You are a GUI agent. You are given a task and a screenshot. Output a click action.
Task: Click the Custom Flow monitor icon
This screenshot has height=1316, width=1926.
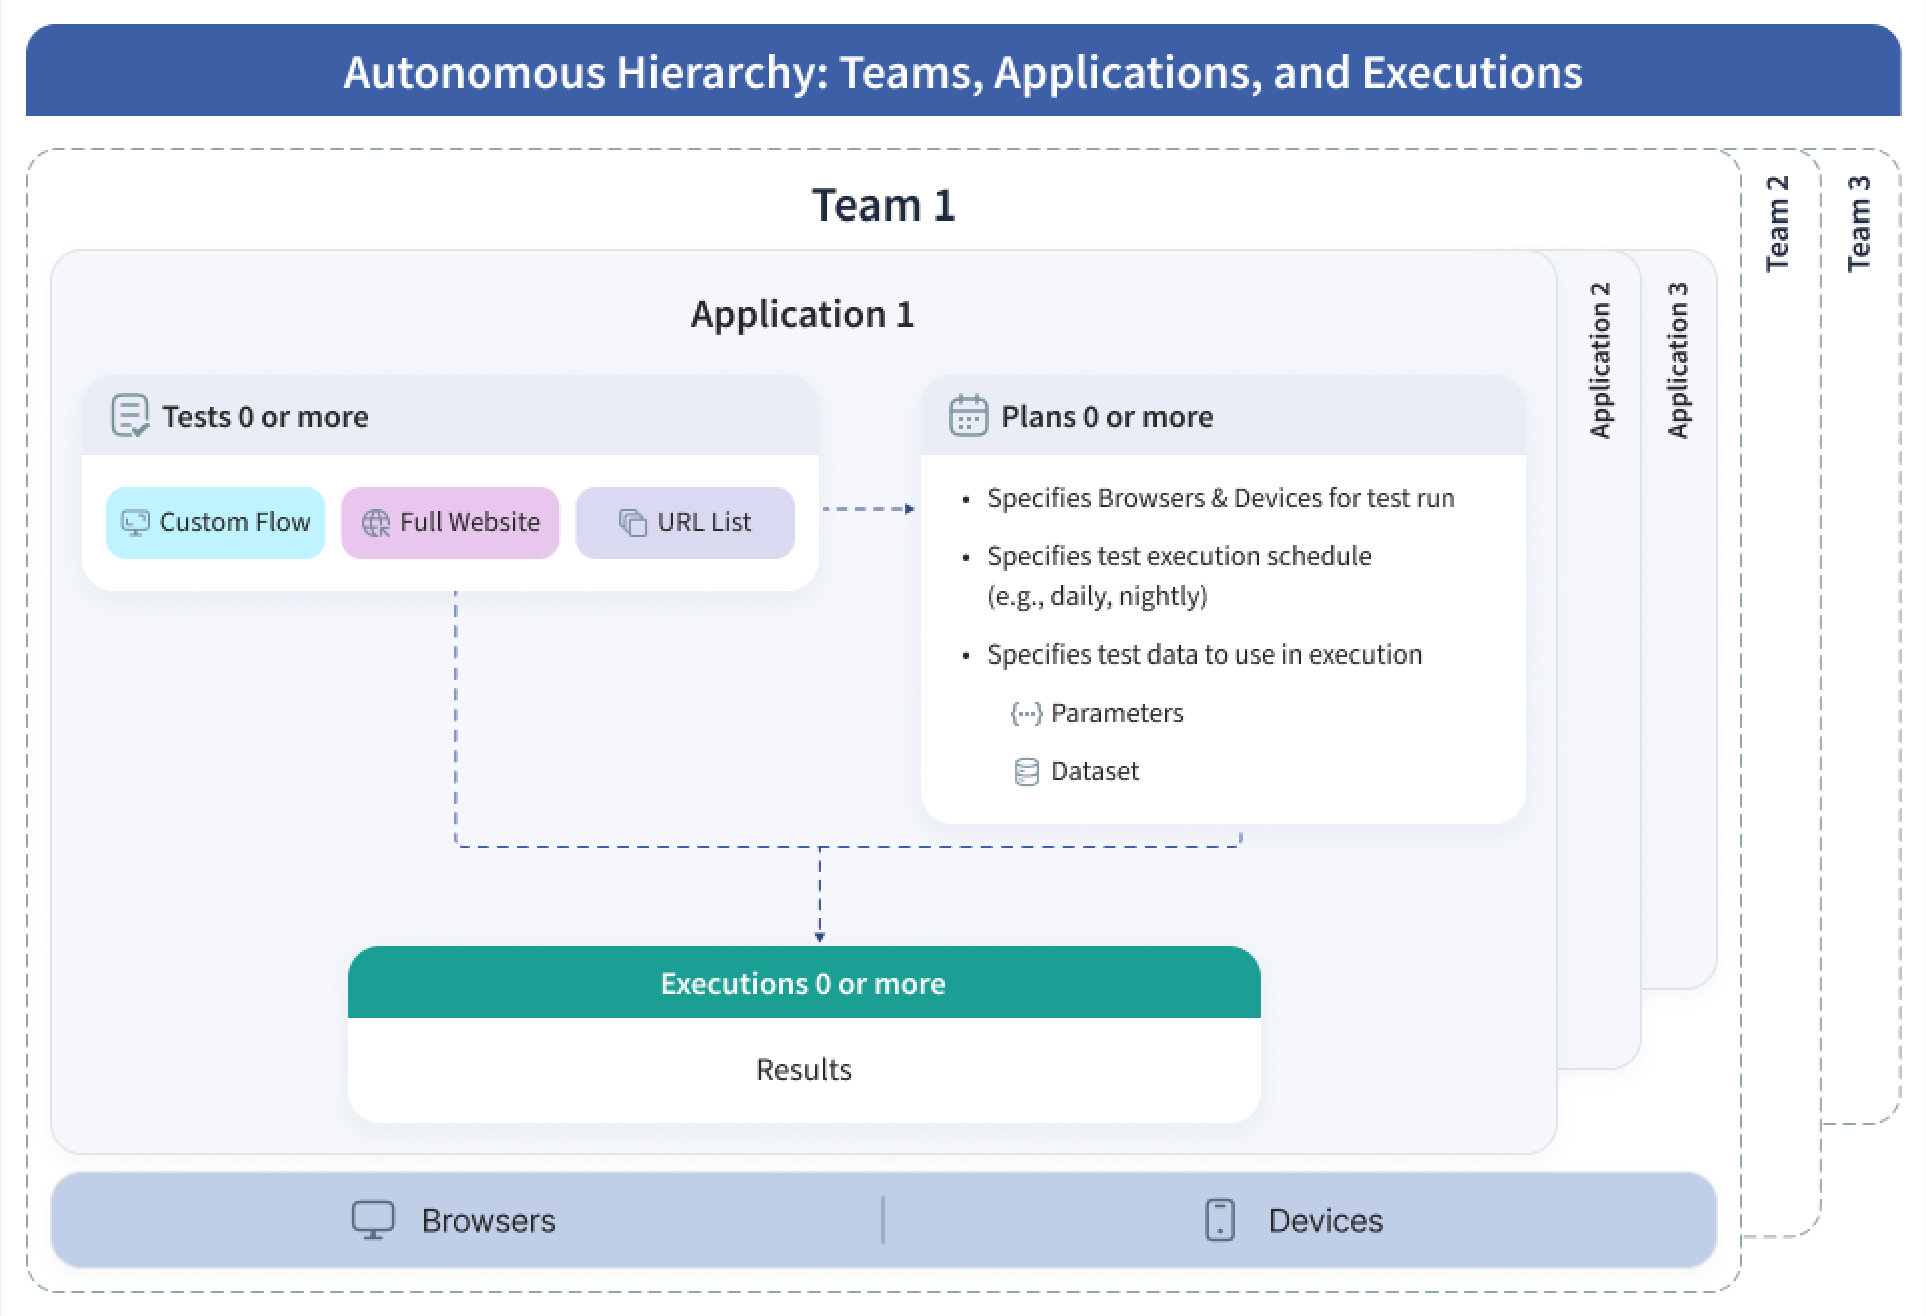(135, 523)
